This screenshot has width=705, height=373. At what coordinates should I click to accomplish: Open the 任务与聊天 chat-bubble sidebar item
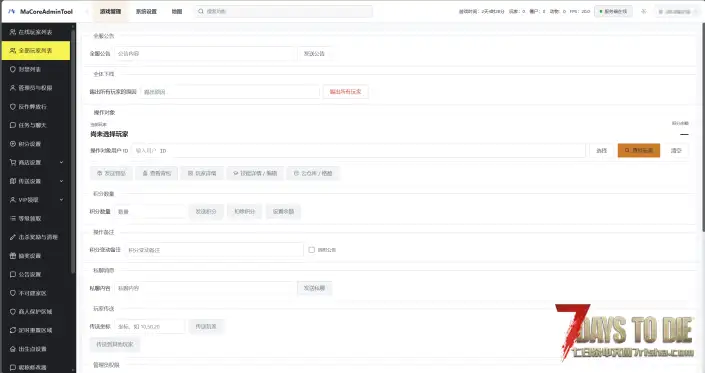[x=36, y=125]
